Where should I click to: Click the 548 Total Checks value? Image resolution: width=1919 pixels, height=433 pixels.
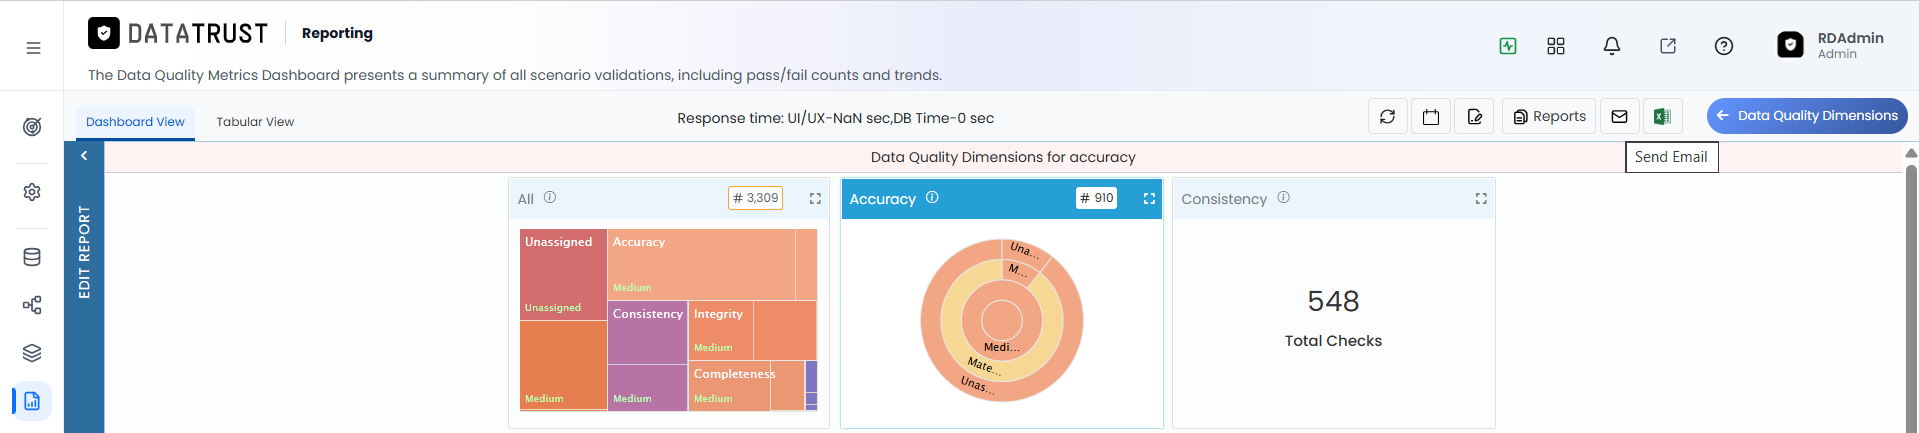point(1333,301)
